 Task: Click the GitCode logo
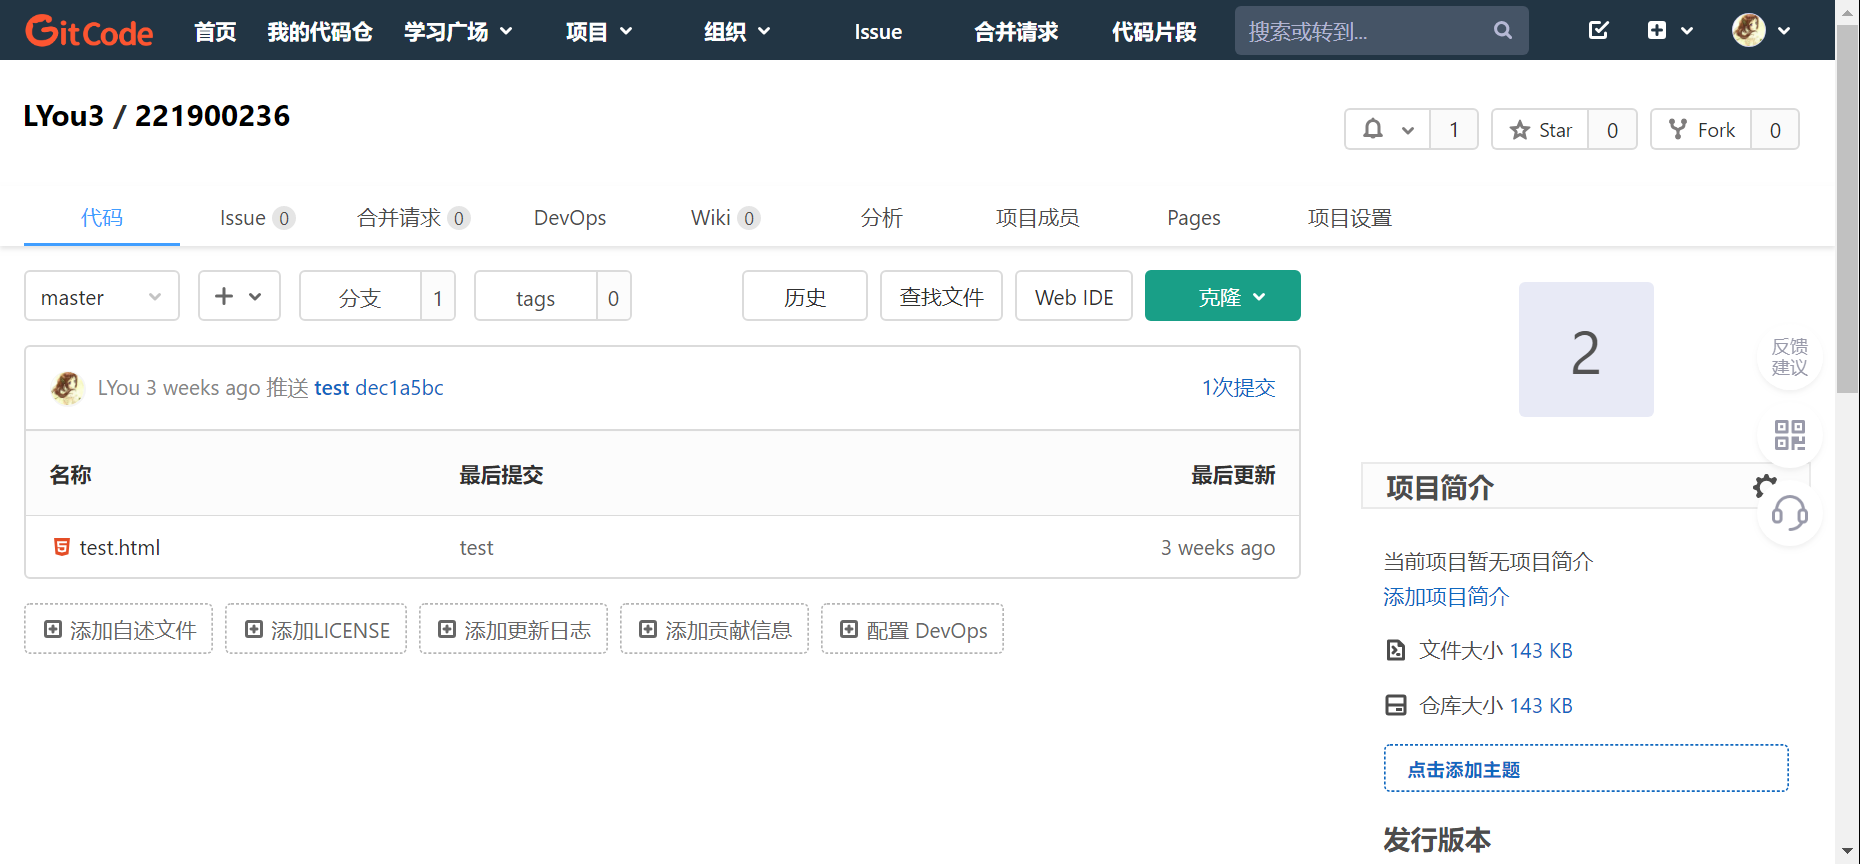click(x=89, y=31)
